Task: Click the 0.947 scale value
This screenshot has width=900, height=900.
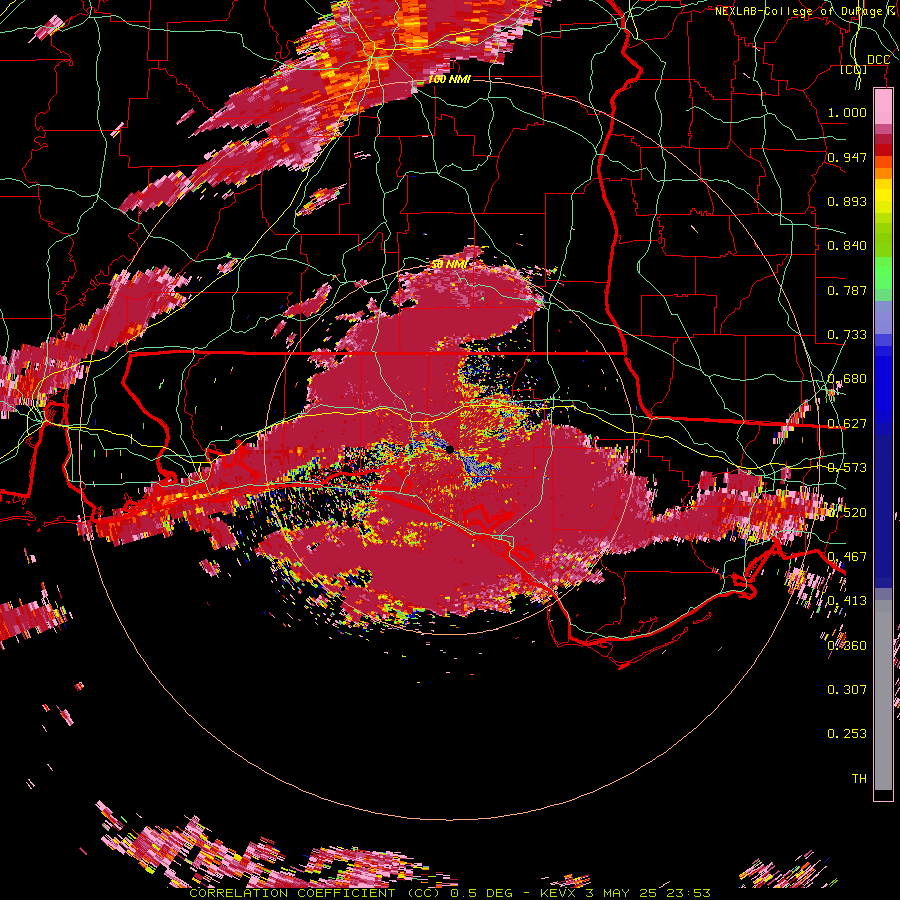Action: pos(847,157)
